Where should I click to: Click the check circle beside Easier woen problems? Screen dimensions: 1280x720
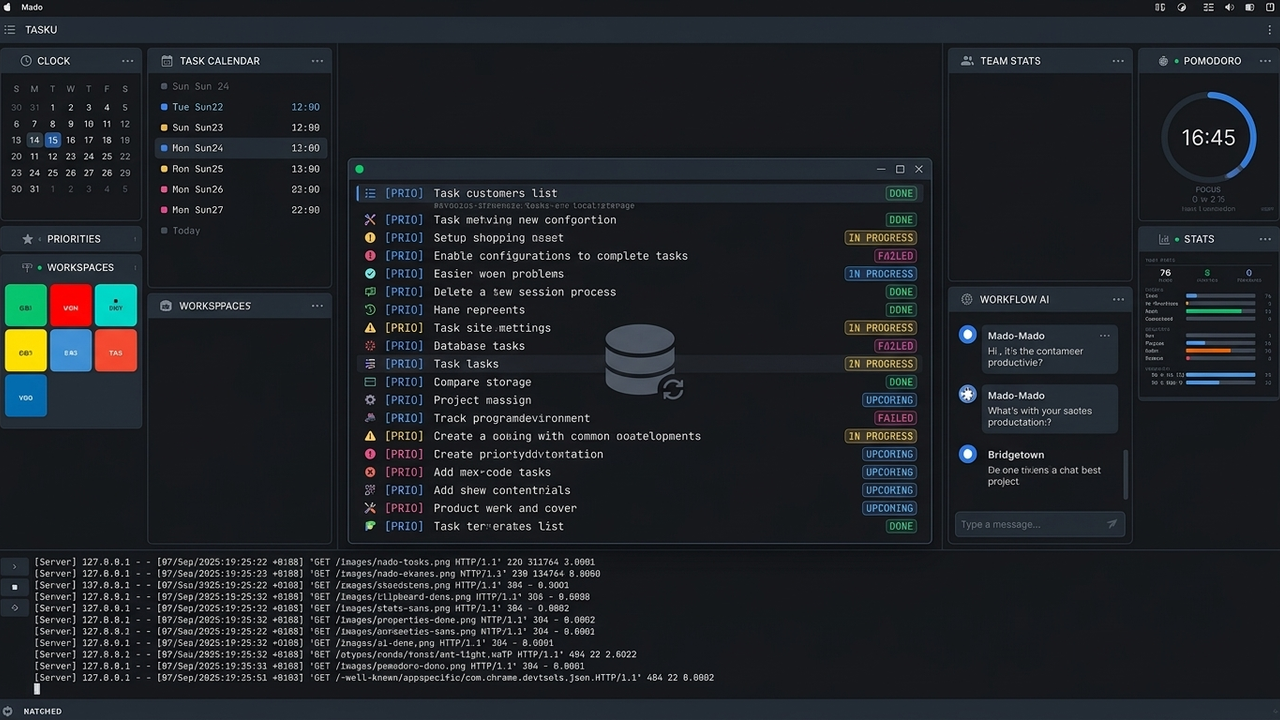[370, 274]
